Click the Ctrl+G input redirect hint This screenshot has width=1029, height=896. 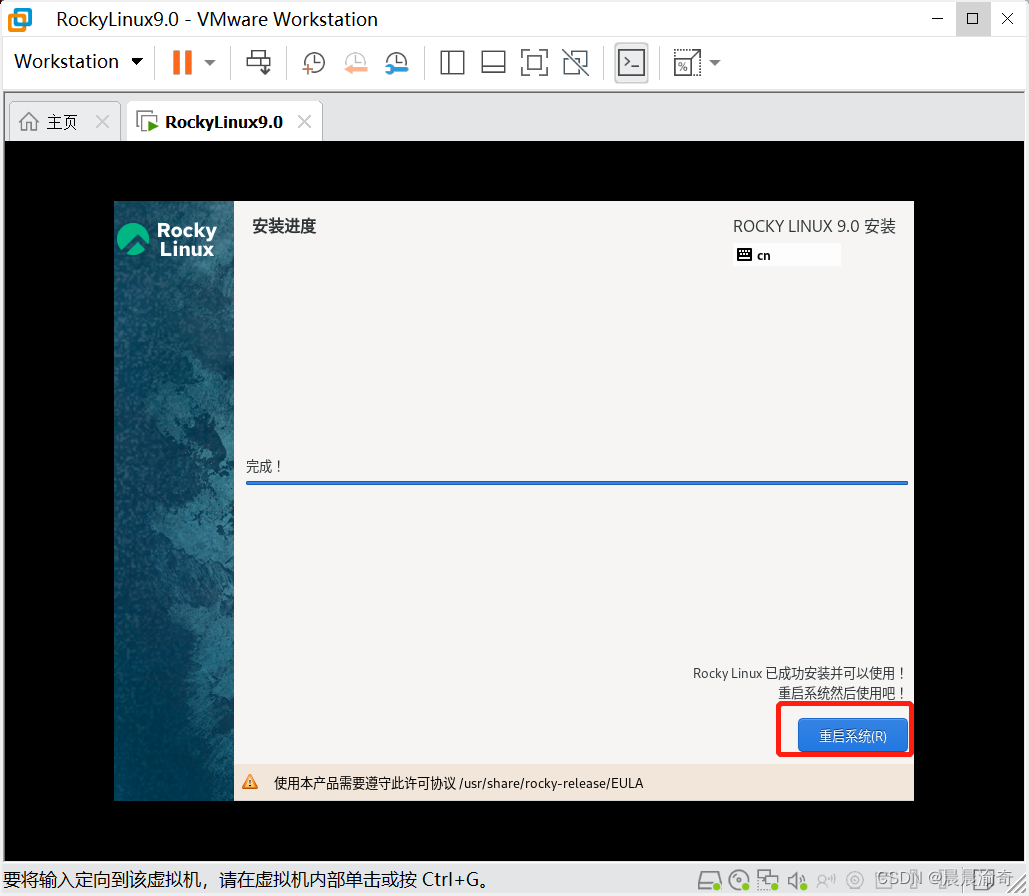(246, 880)
